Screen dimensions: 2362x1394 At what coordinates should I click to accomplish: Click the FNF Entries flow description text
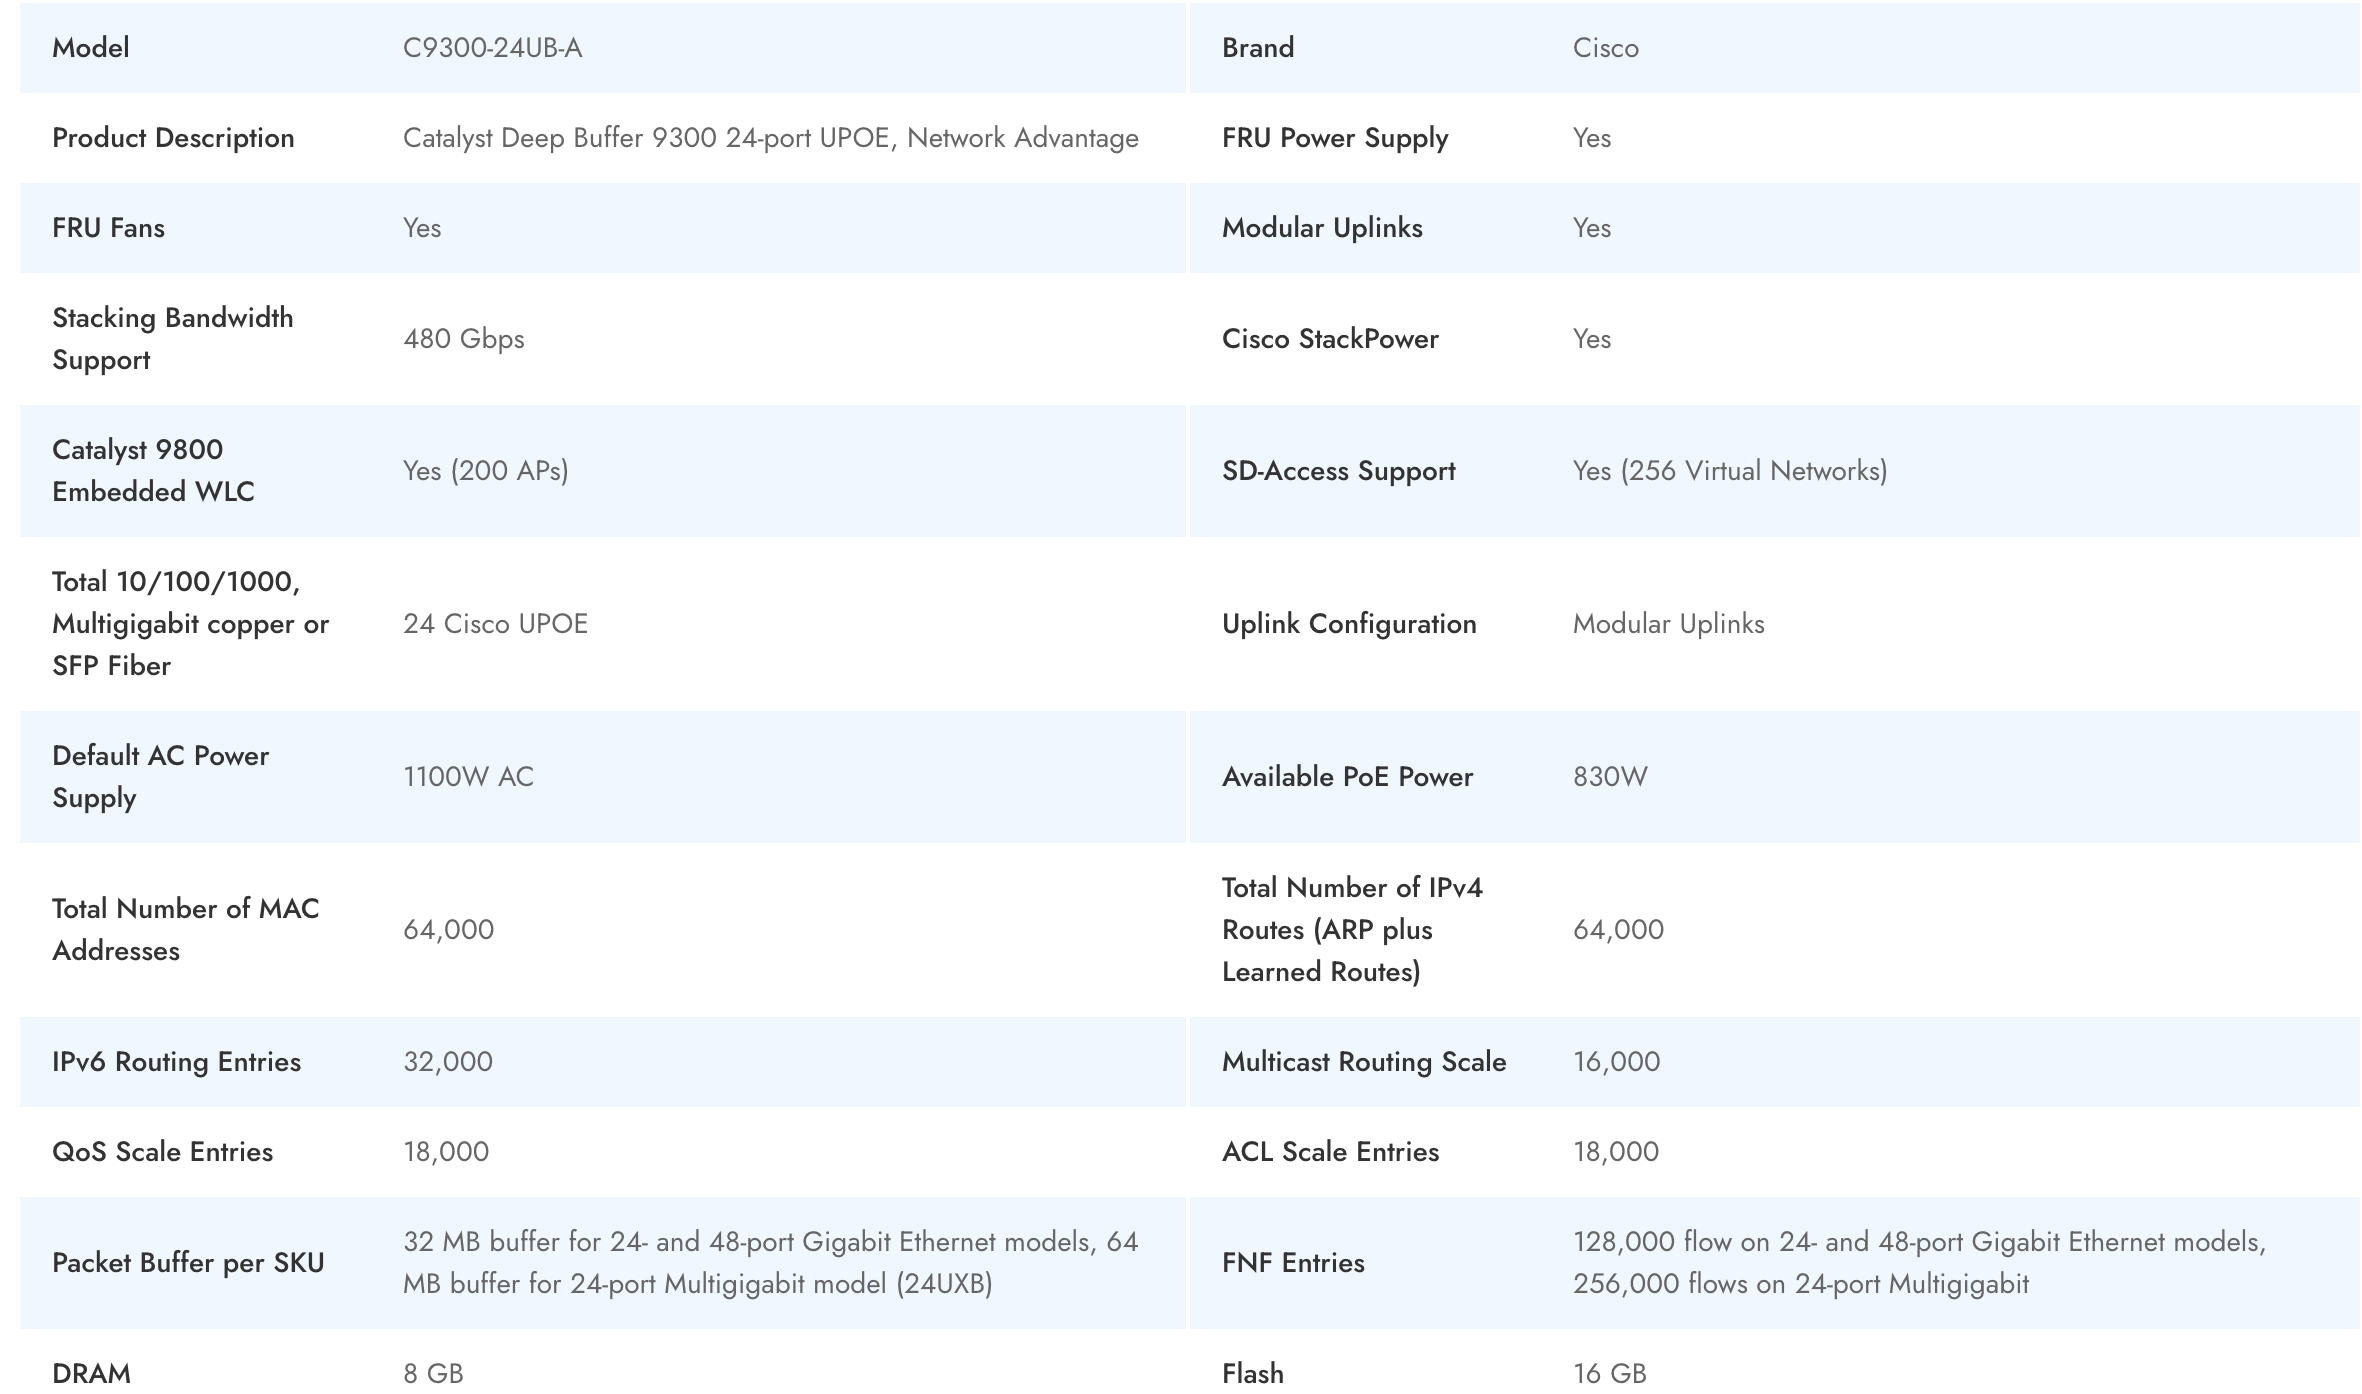pos(1918,1263)
